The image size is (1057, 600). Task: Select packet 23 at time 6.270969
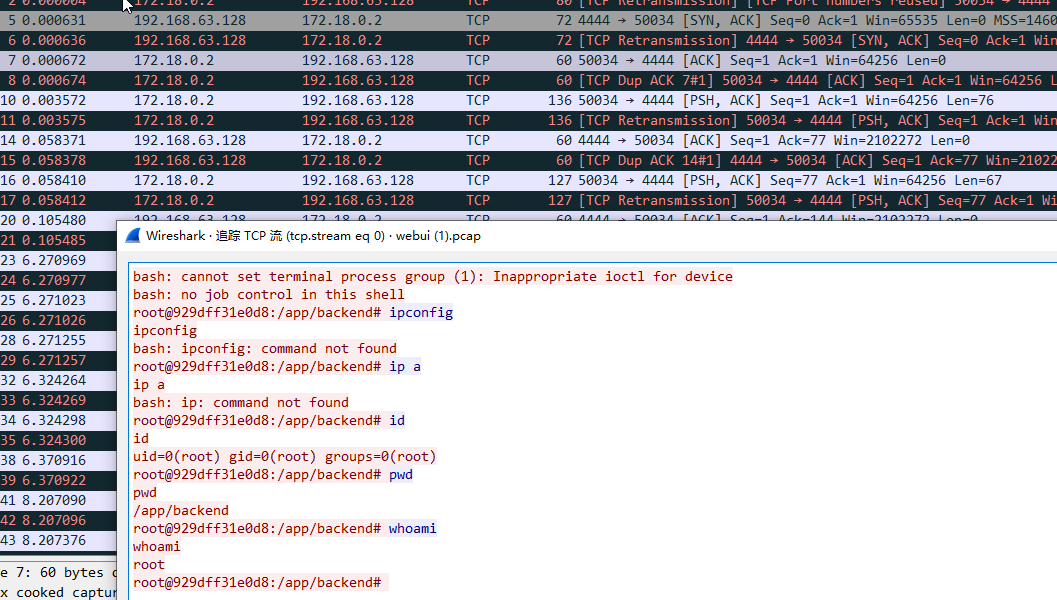[58, 260]
